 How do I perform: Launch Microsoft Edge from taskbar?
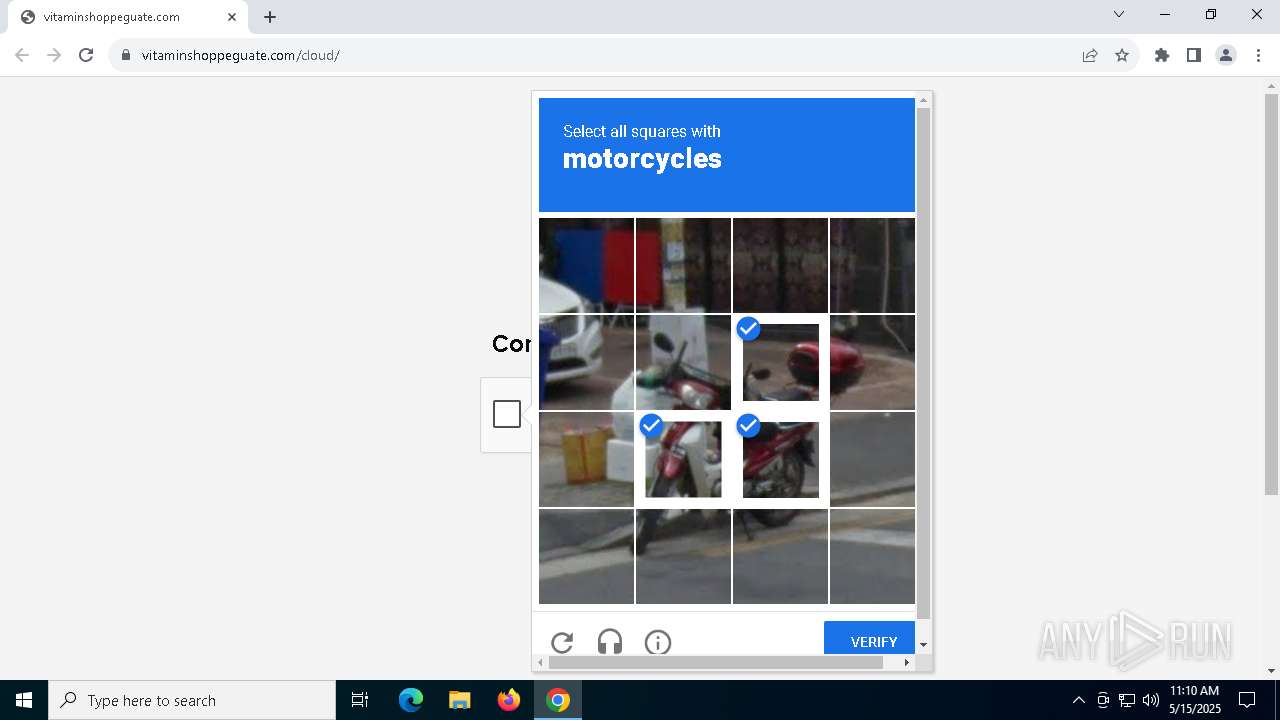tap(411, 700)
